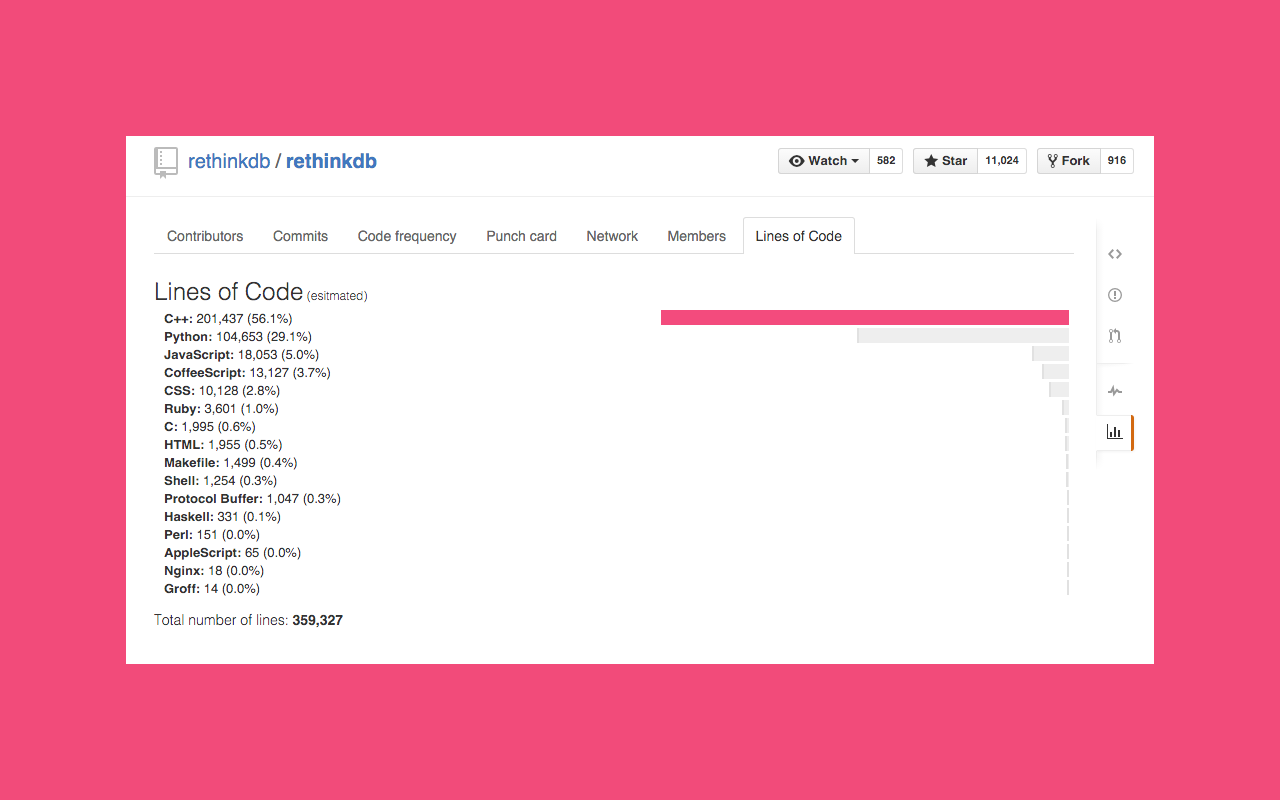Screen dimensions: 1280x800
Task: Fork the rethinkdb repository
Action: coord(1069,161)
